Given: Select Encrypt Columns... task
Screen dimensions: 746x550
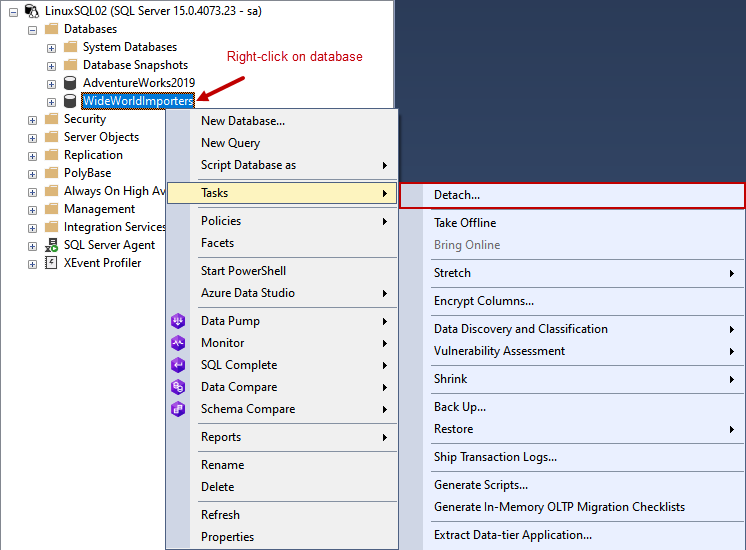Looking at the screenshot, I should coord(572,301).
